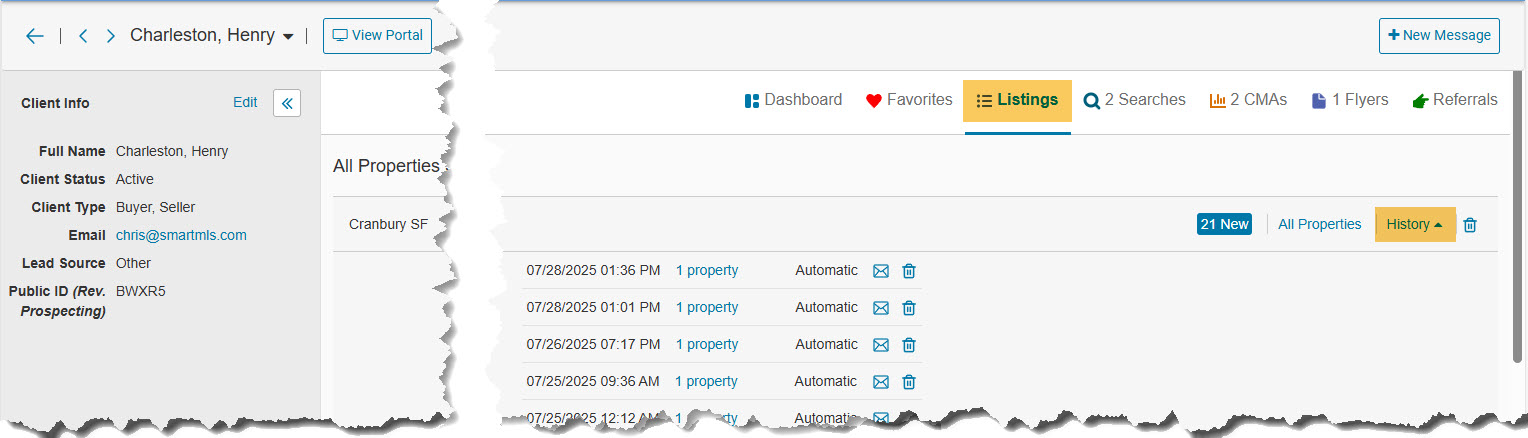Open 1 property link for 07/26/2025 07:17 PM
This screenshot has height=438, width=1528.
[707, 344]
